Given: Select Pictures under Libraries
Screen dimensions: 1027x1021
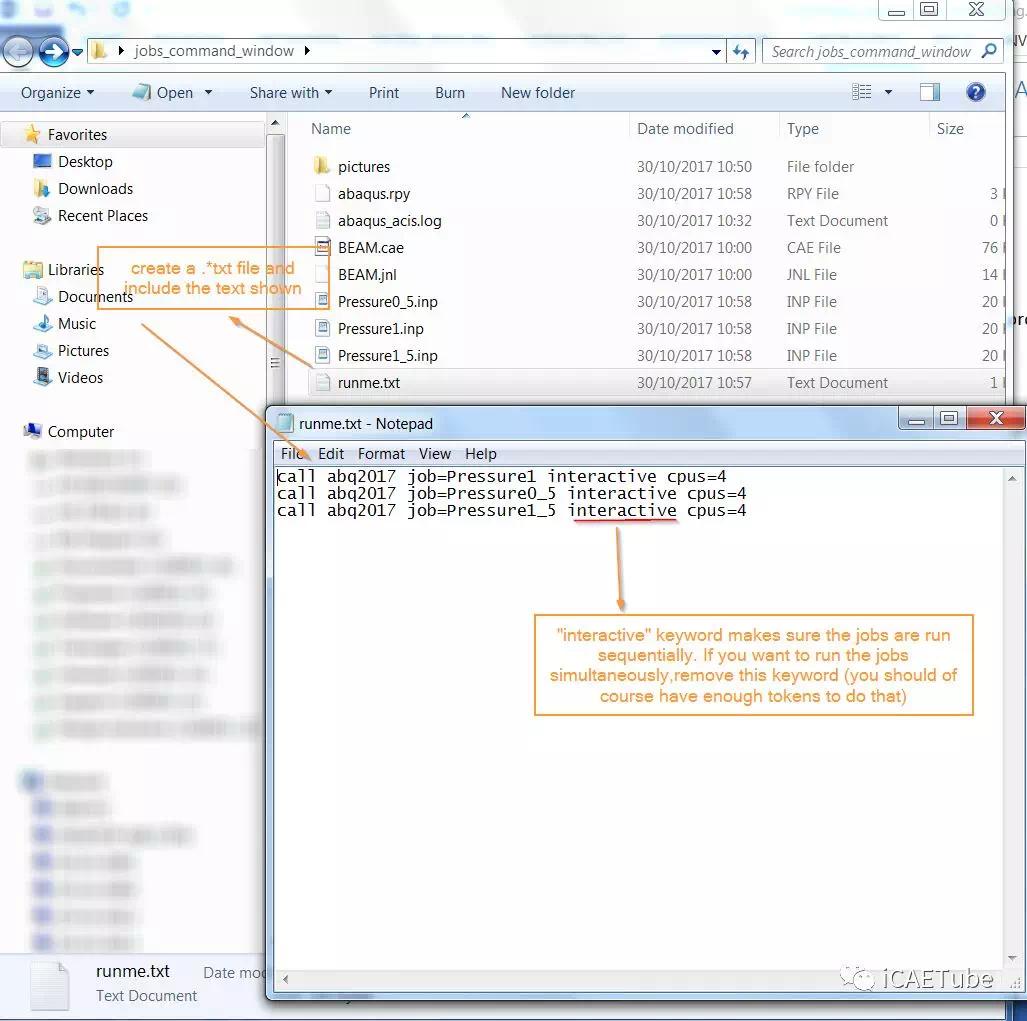Looking at the screenshot, I should [x=83, y=350].
